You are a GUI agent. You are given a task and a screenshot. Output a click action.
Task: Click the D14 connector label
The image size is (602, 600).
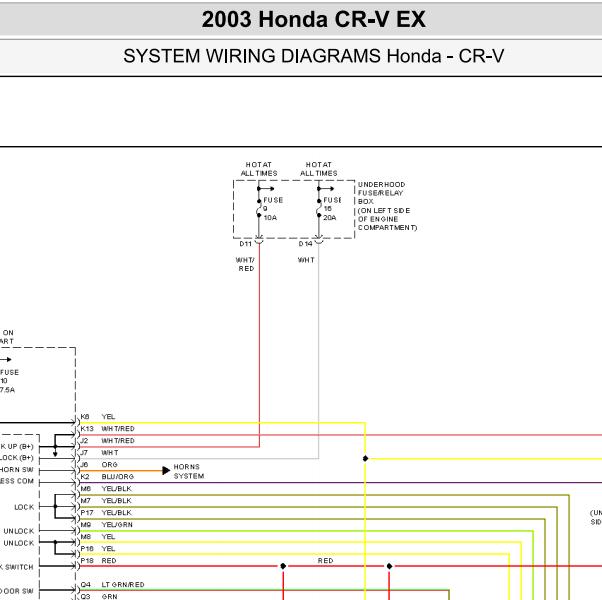[x=305, y=244]
